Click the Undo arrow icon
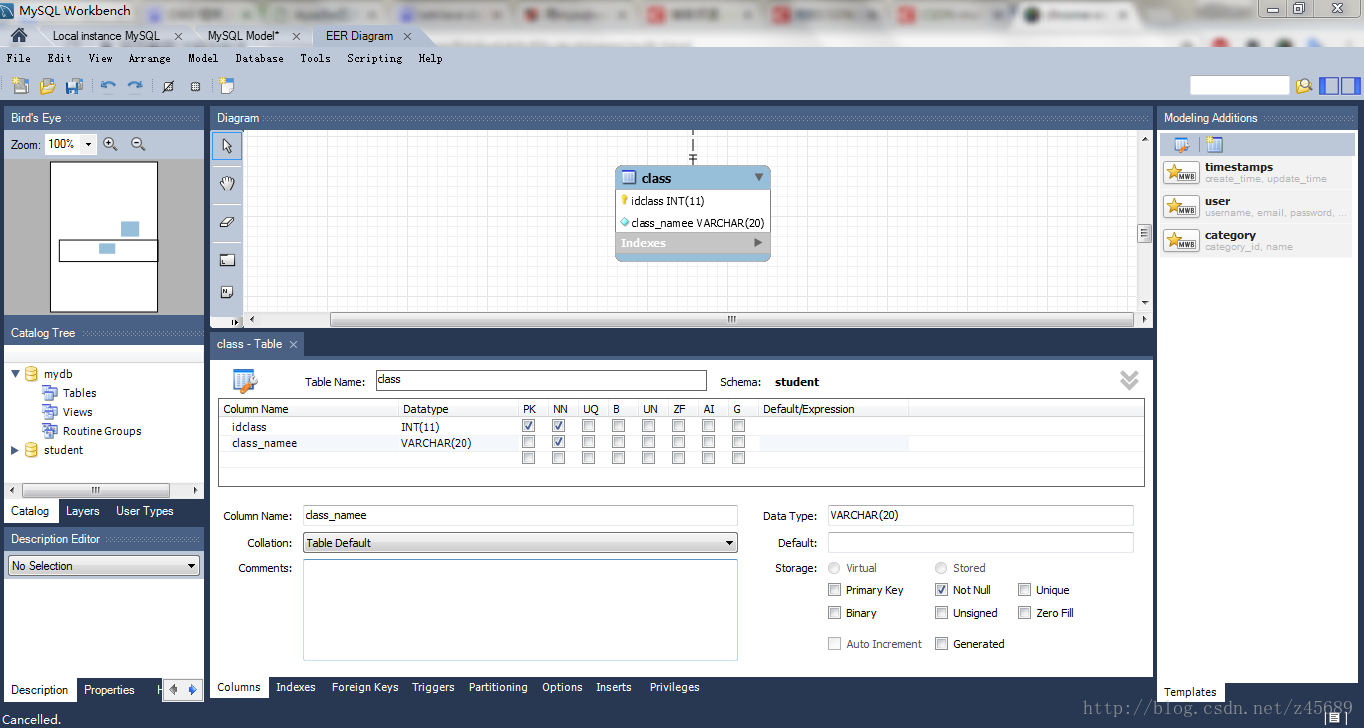 [x=108, y=86]
